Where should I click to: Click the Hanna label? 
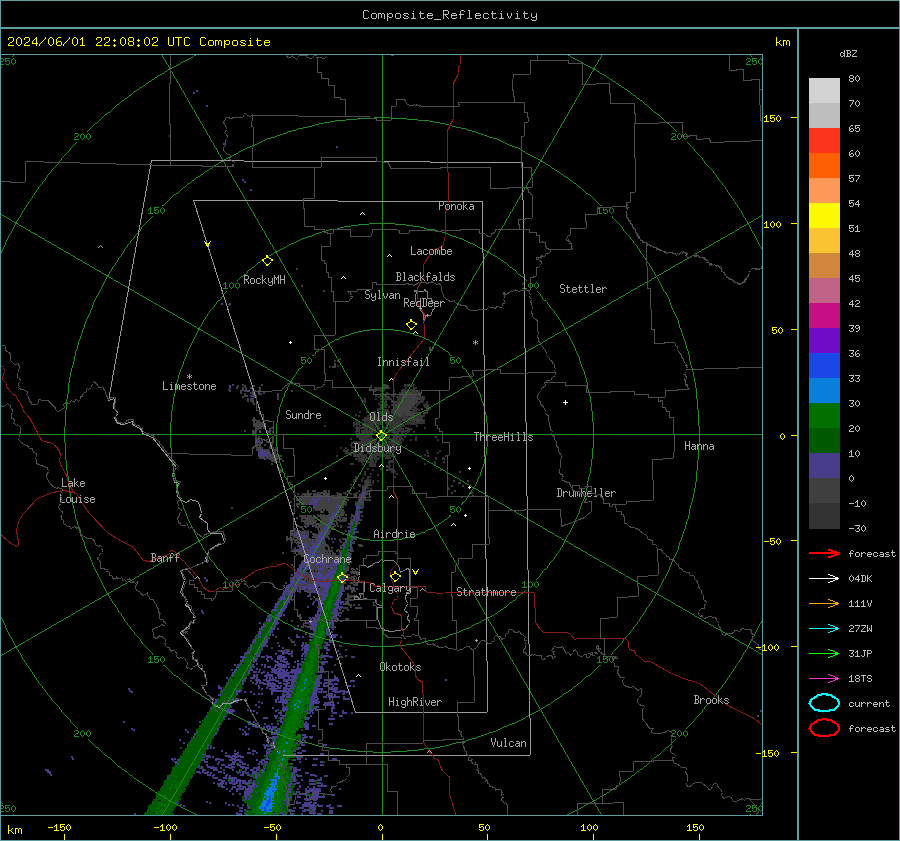point(699,446)
